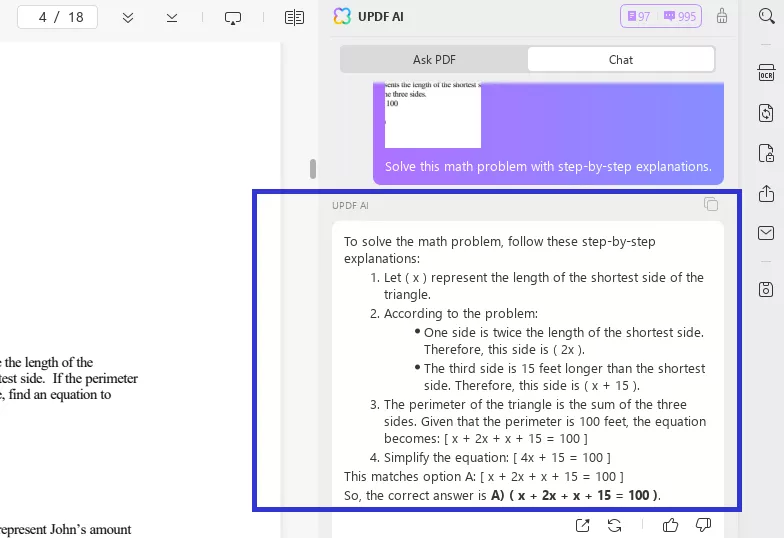Viewport: 784px width, 538px height.
Task: Like the AI response with thumbs up
Action: pos(671,525)
